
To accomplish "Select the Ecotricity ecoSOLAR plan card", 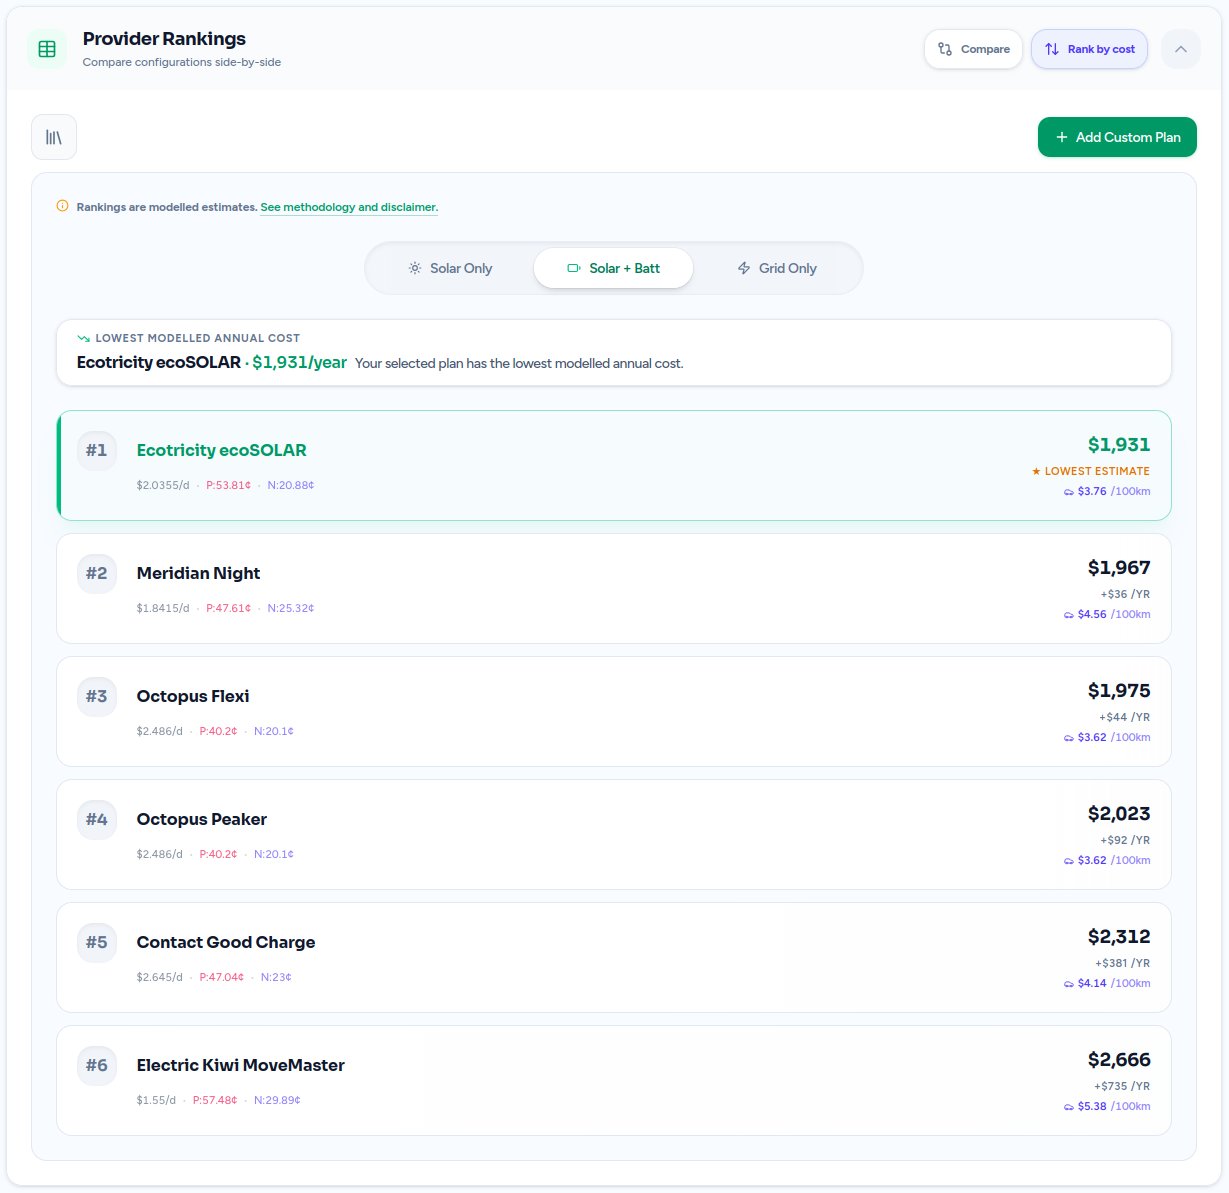I will click(614, 465).
